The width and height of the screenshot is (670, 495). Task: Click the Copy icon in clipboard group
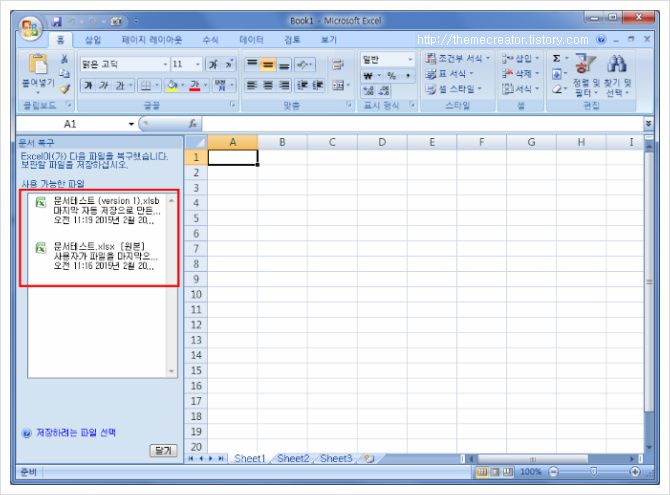click(65, 74)
